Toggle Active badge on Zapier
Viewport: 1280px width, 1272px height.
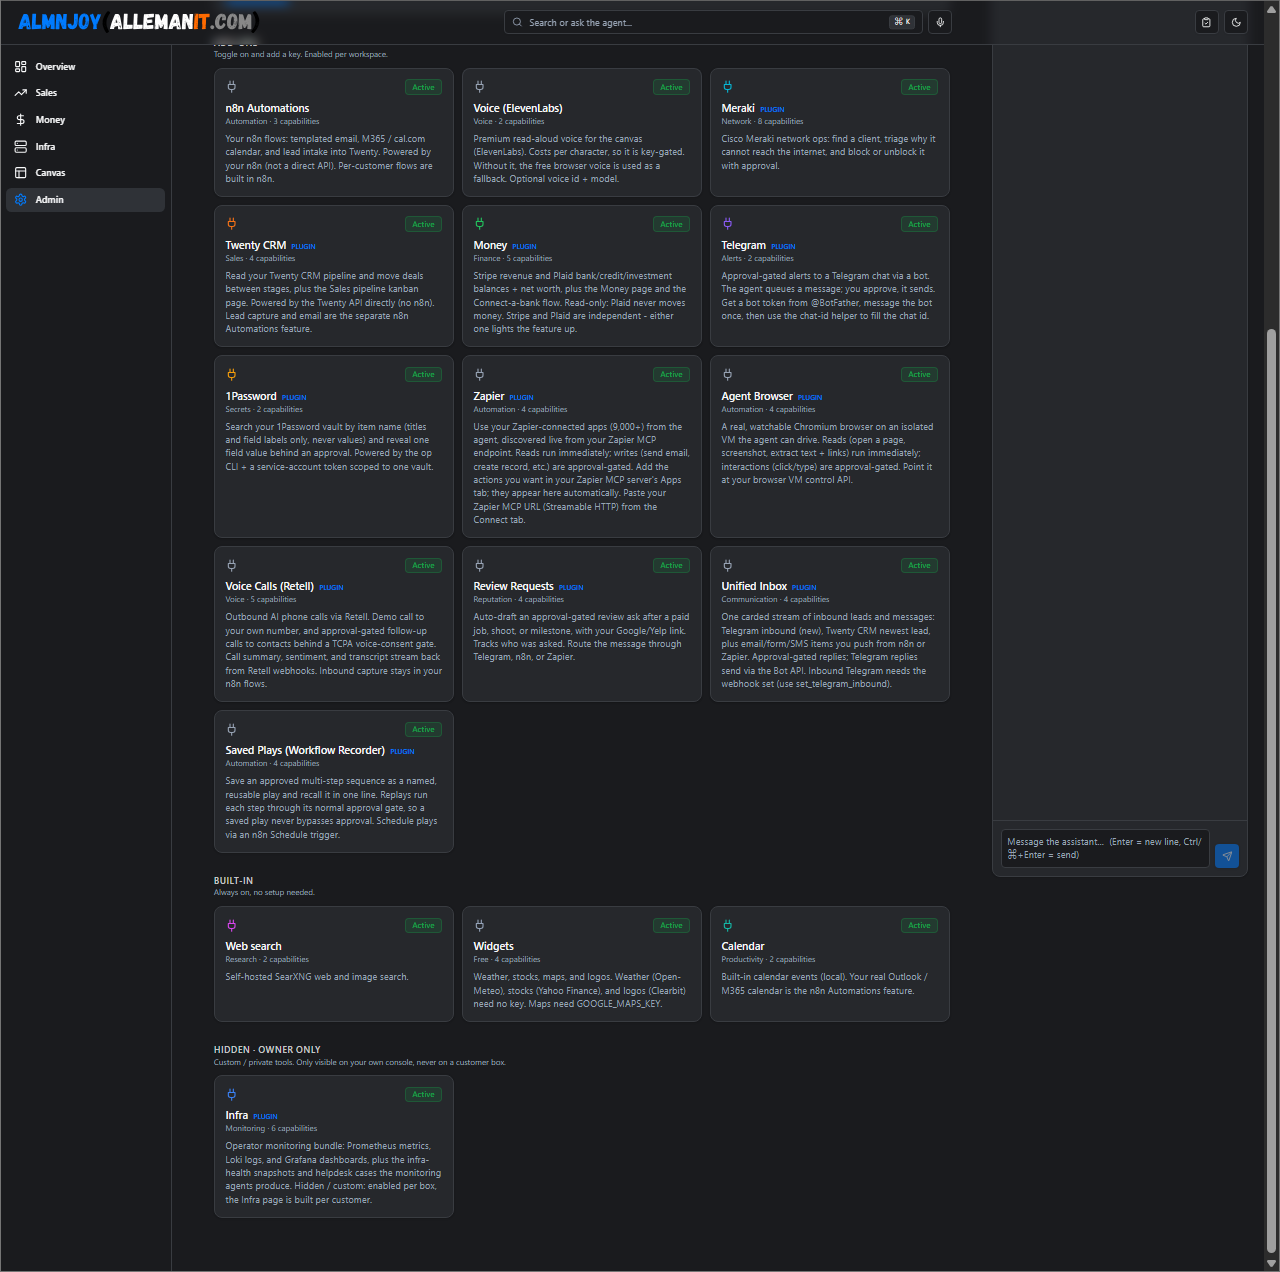672,374
